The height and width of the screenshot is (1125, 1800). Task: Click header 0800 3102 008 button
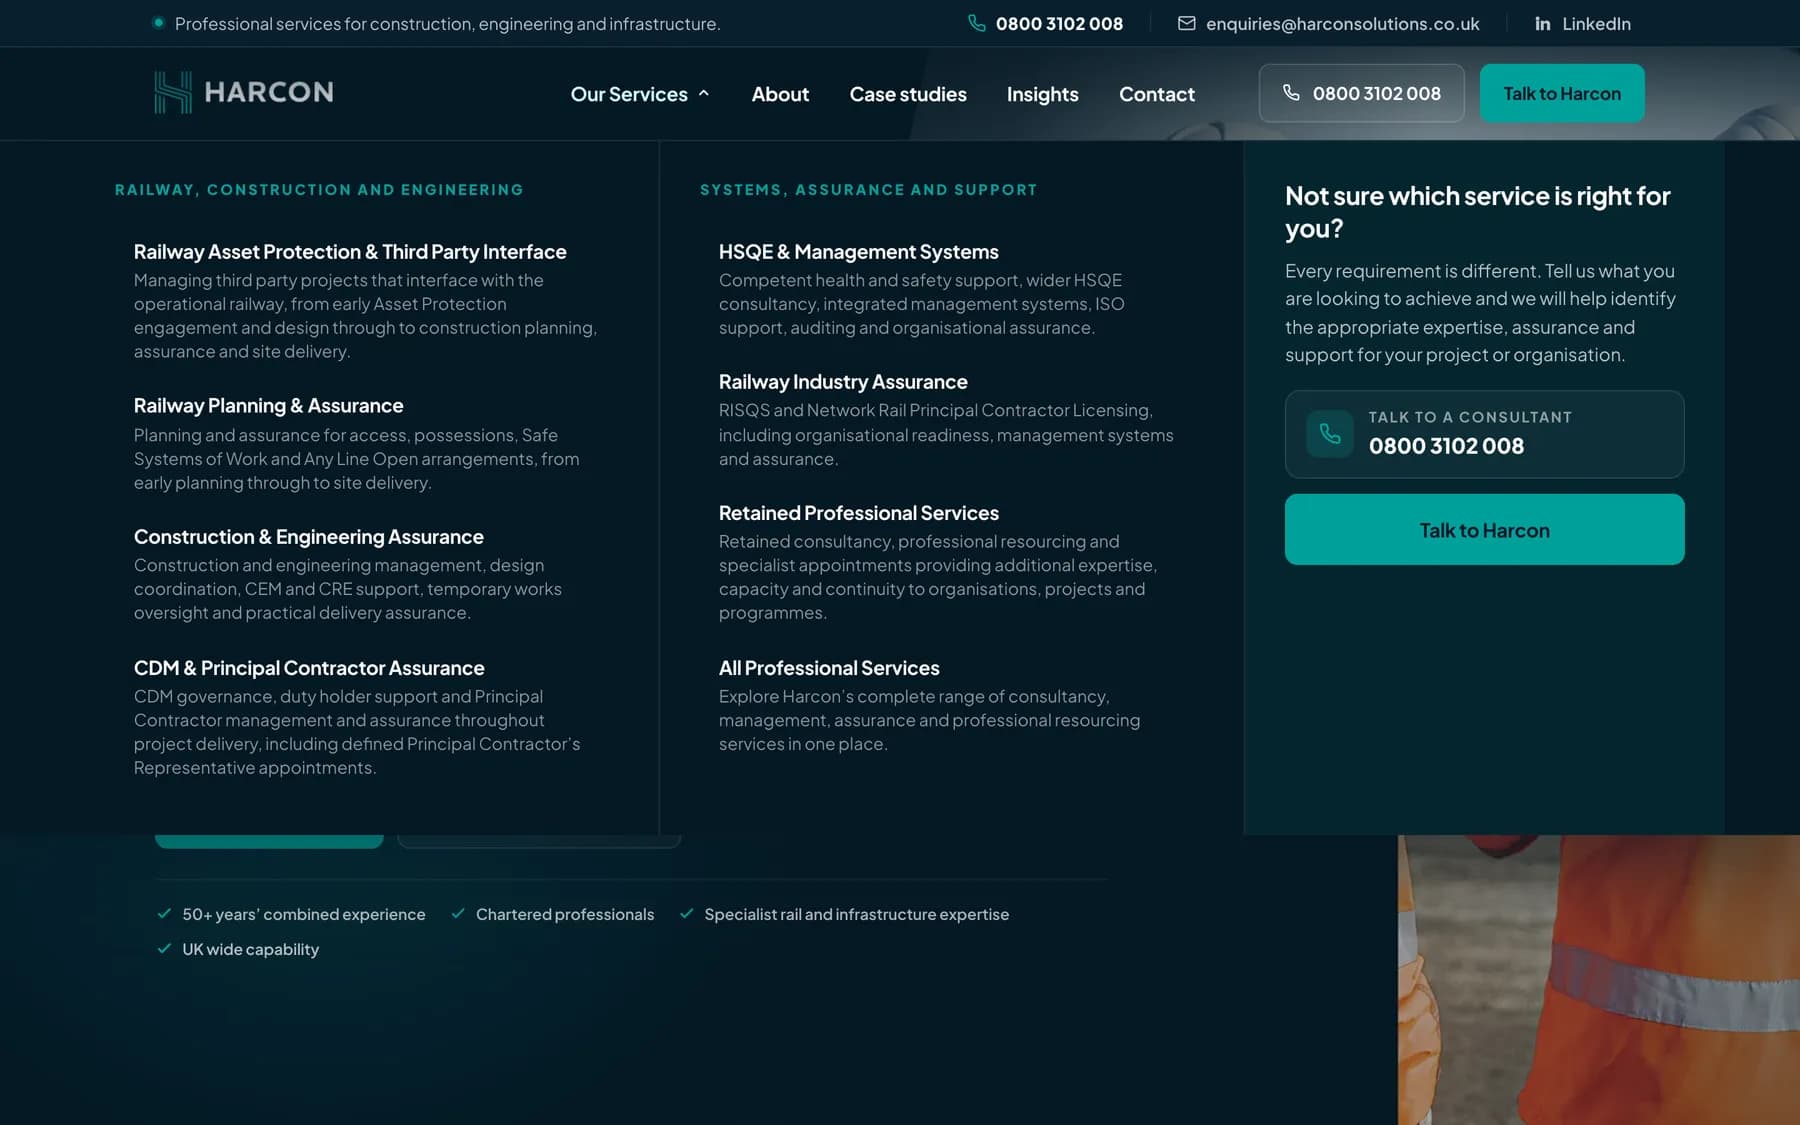point(1361,93)
